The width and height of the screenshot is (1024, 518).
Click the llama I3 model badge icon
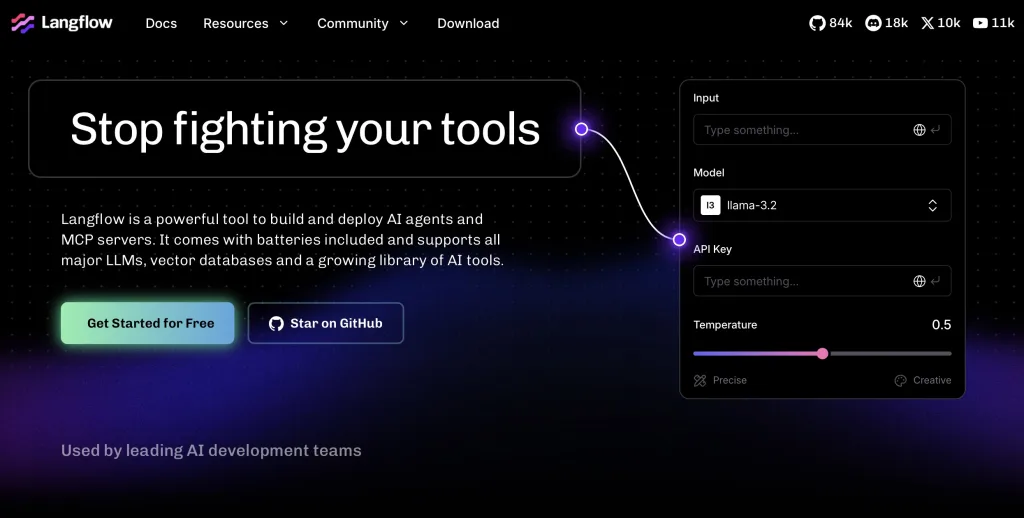[711, 205]
